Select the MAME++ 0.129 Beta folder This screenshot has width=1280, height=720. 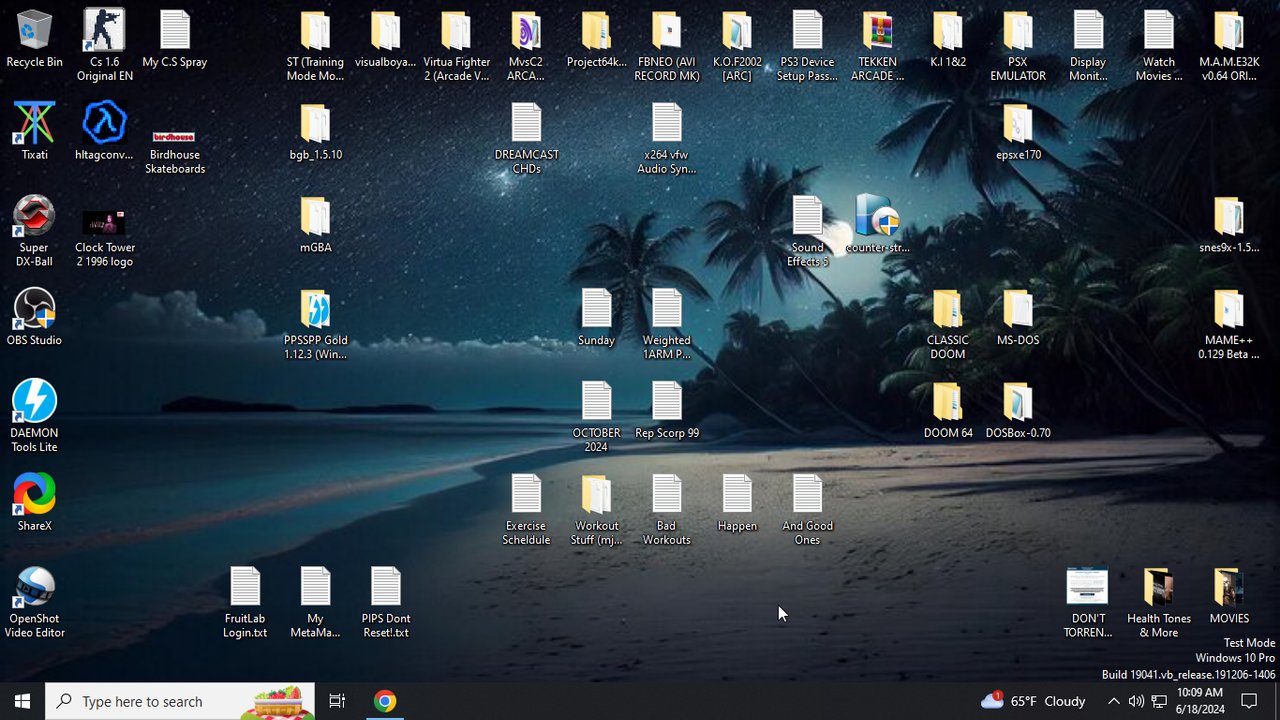[1229, 325]
